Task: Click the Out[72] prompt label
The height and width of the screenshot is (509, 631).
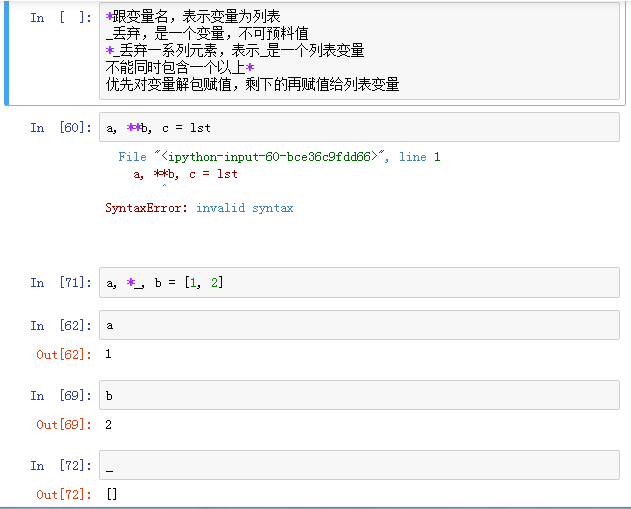Action: pyautogui.click(x=64, y=495)
